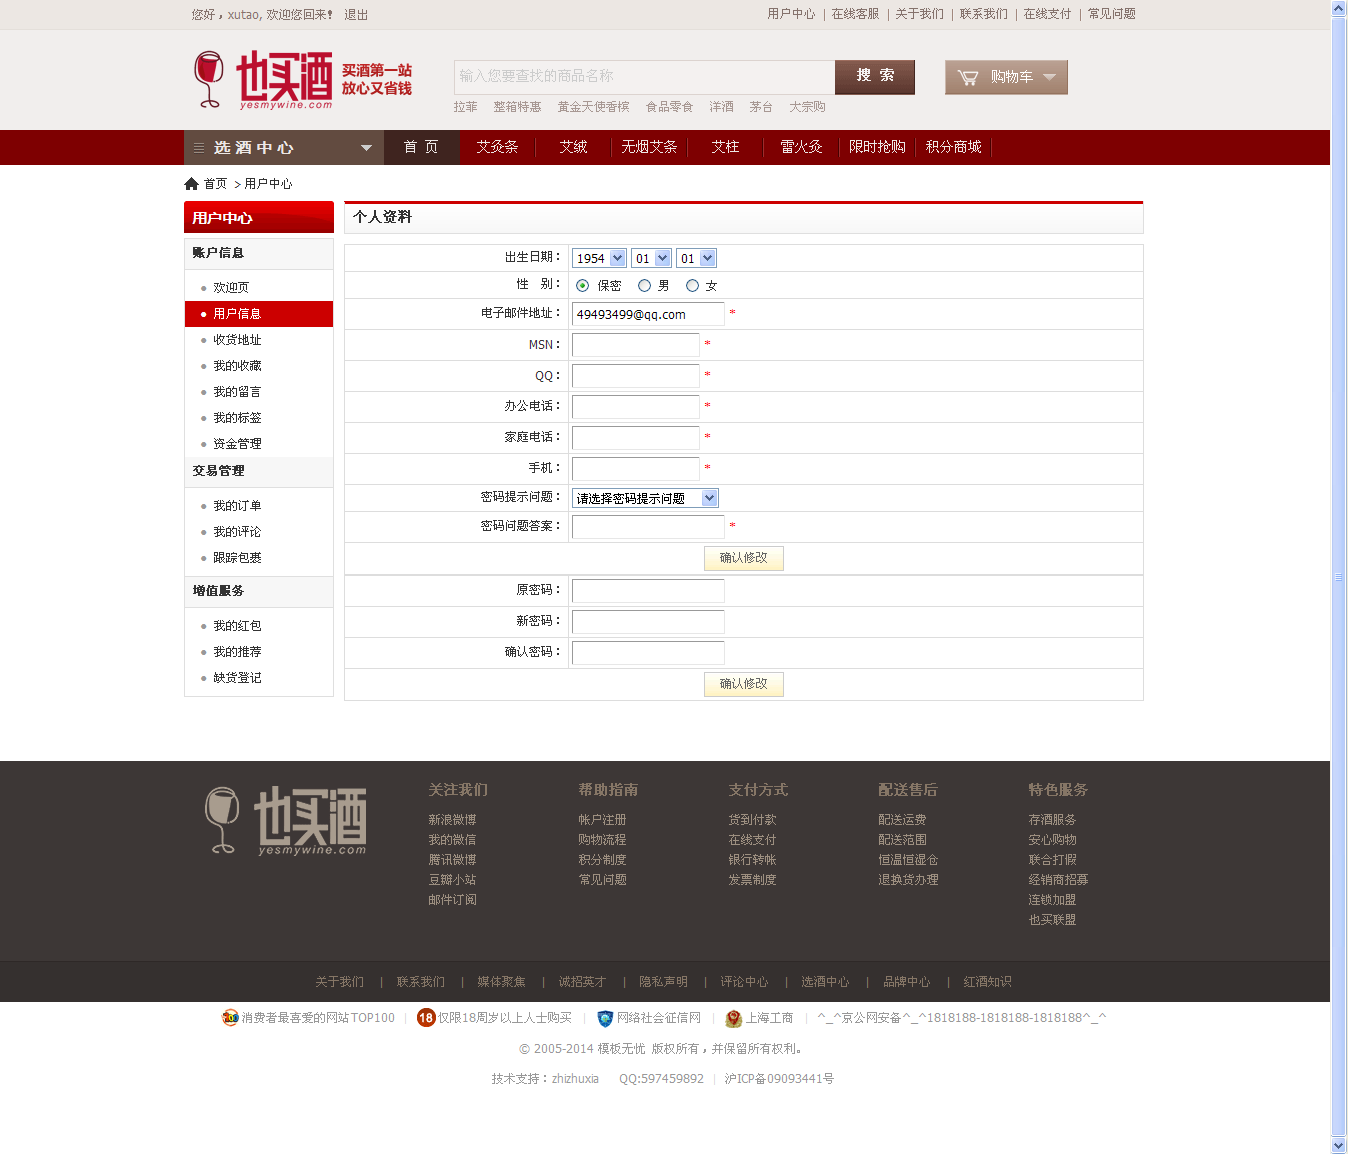Click the 退出 logout link

tap(356, 15)
